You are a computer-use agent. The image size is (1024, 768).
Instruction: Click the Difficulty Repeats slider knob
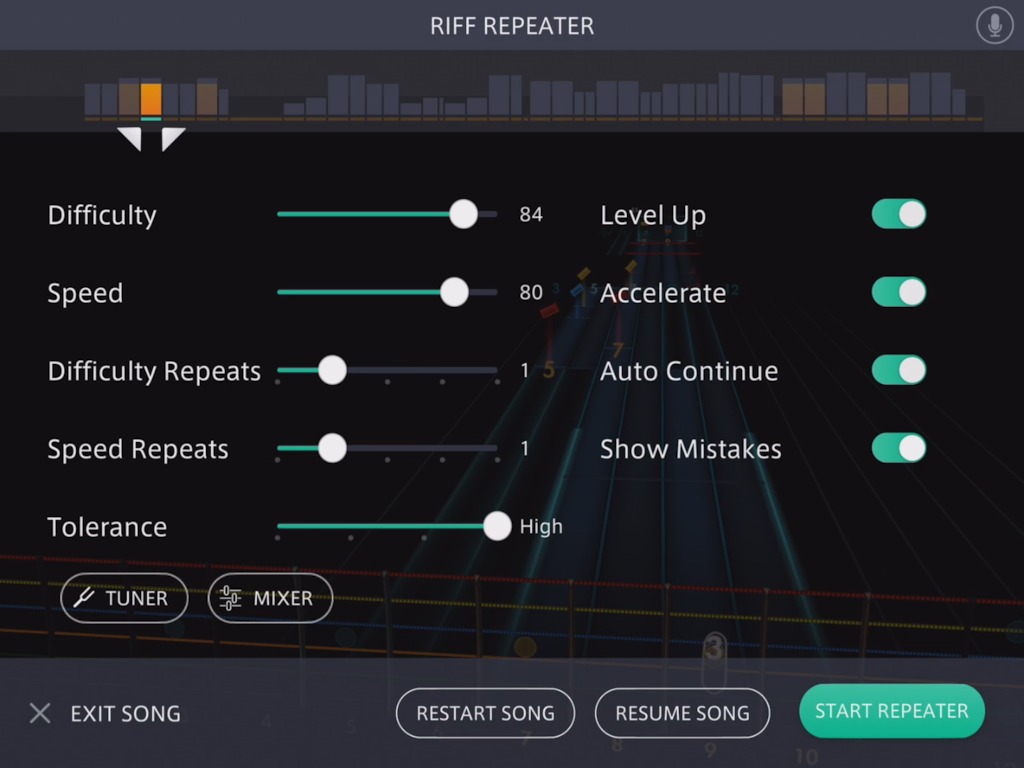[x=332, y=370]
